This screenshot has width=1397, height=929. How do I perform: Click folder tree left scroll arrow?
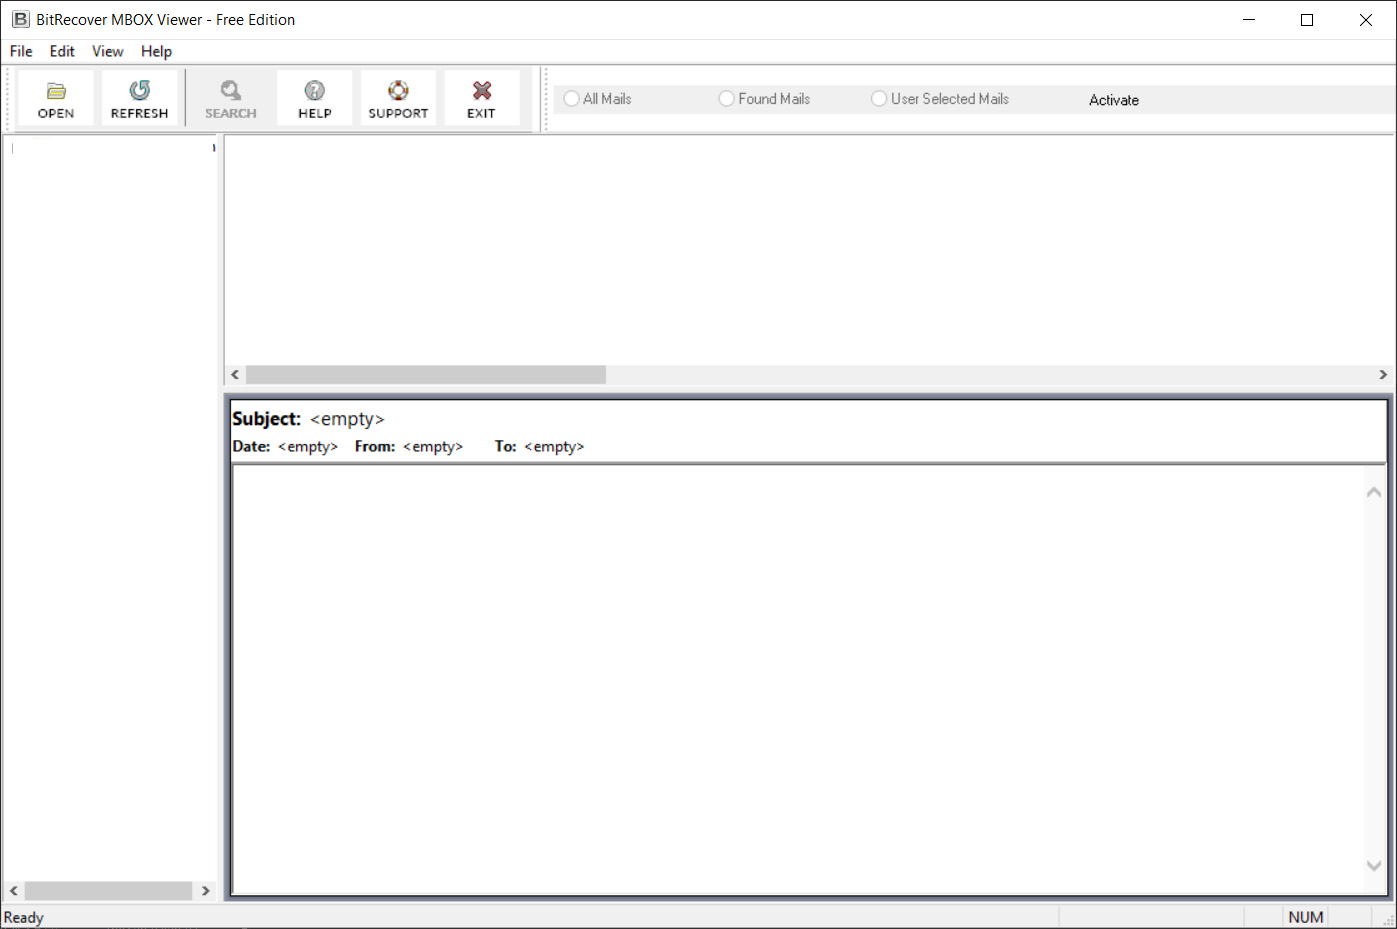tap(14, 891)
